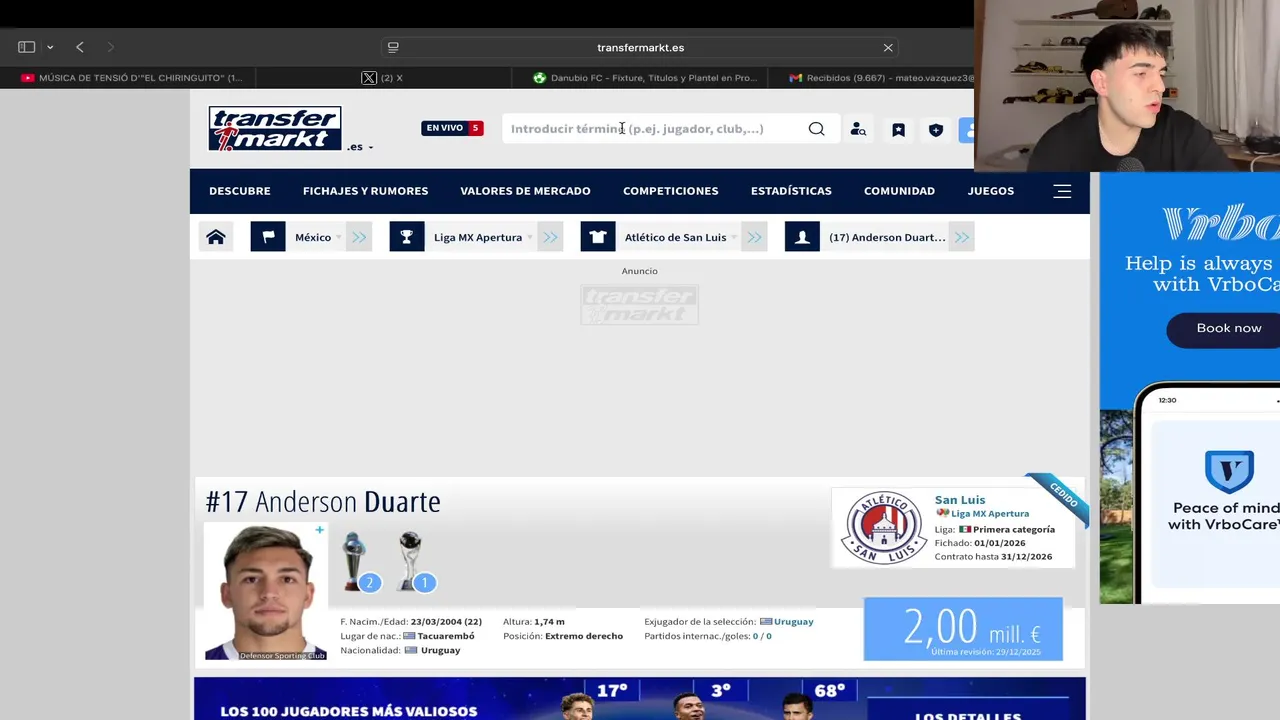This screenshot has width=1280, height=720.
Task: Click the double arrow after México breadcrumb
Action: 359,237
